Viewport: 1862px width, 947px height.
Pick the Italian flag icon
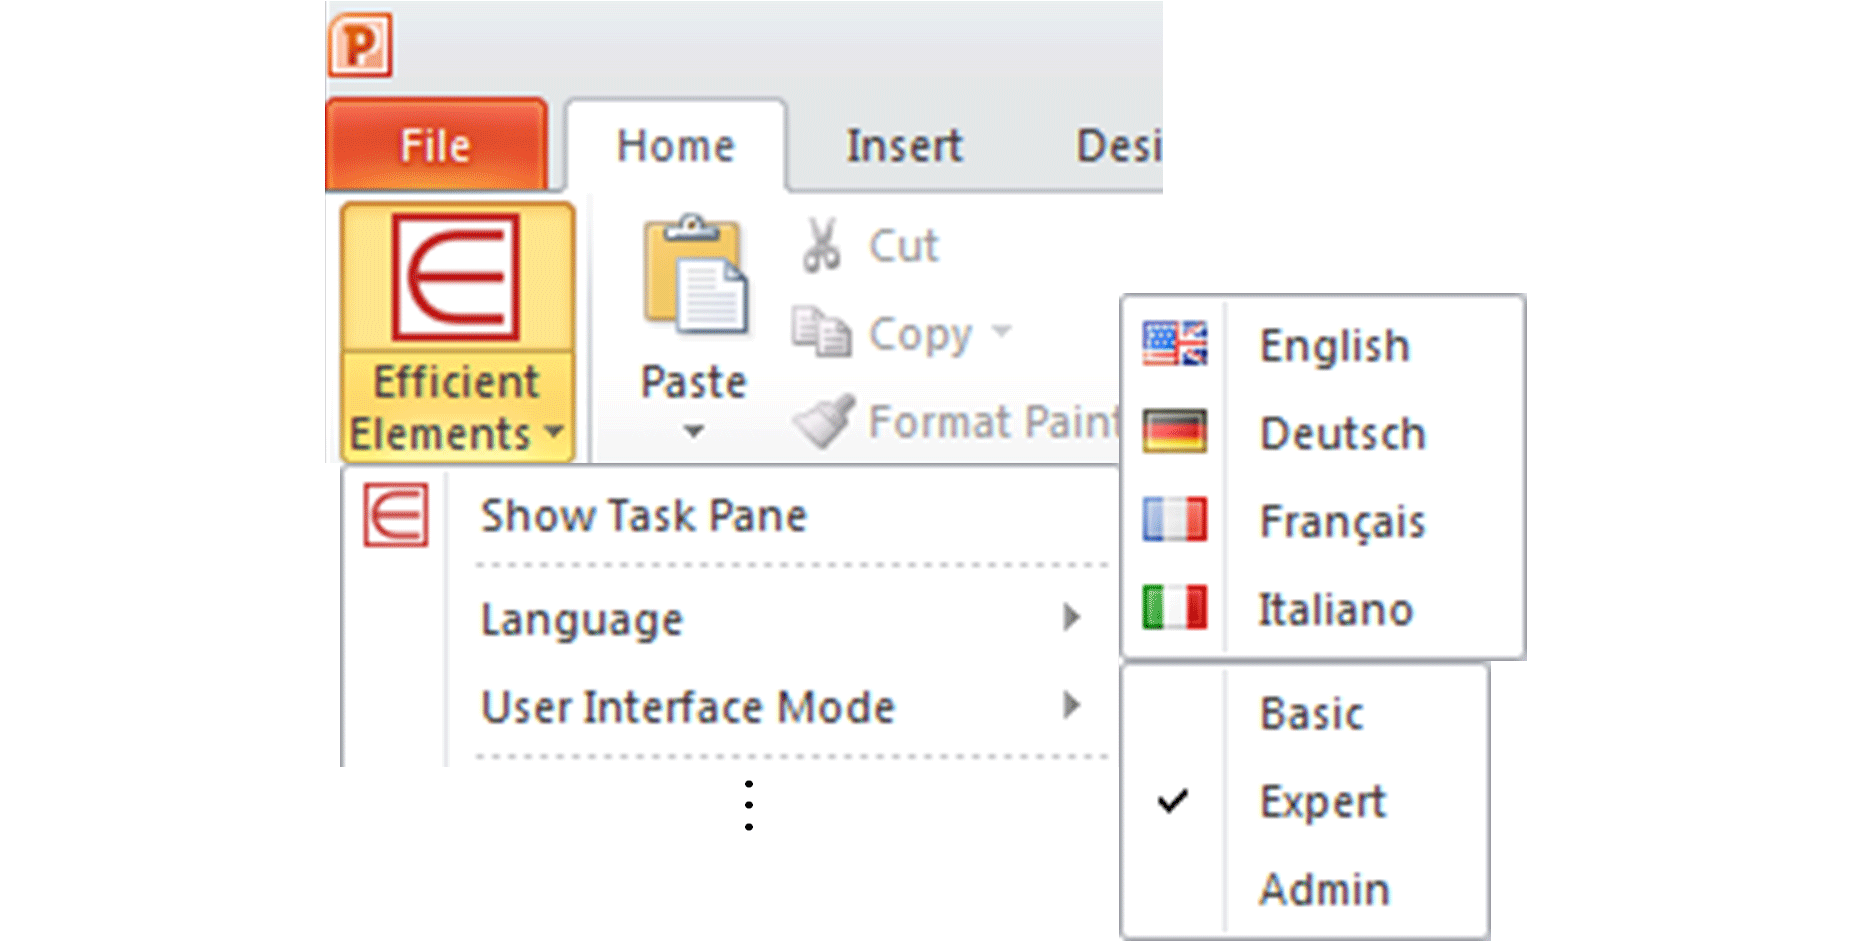[x=1175, y=607]
